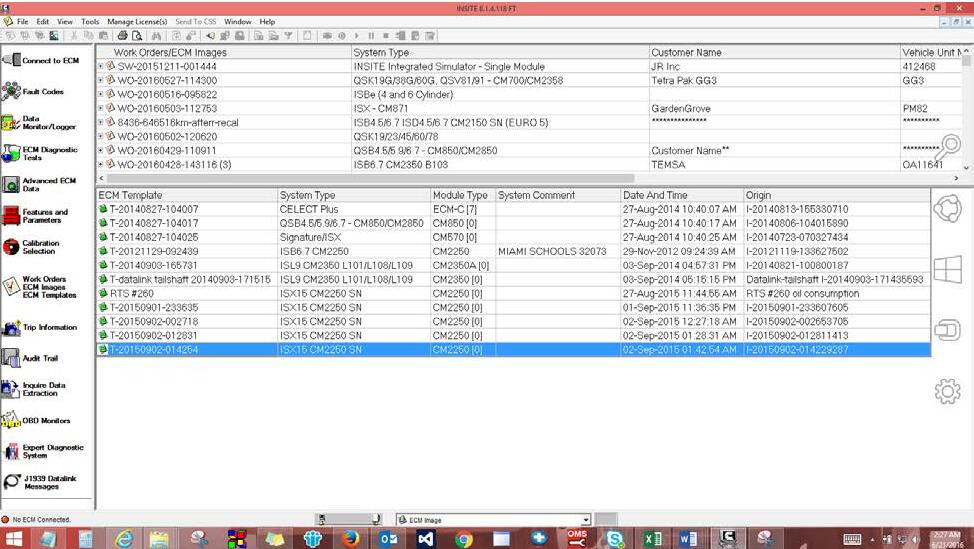The width and height of the screenshot is (974, 549).
Task: Open Expert Diagnostic System
Action: point(43,451)
